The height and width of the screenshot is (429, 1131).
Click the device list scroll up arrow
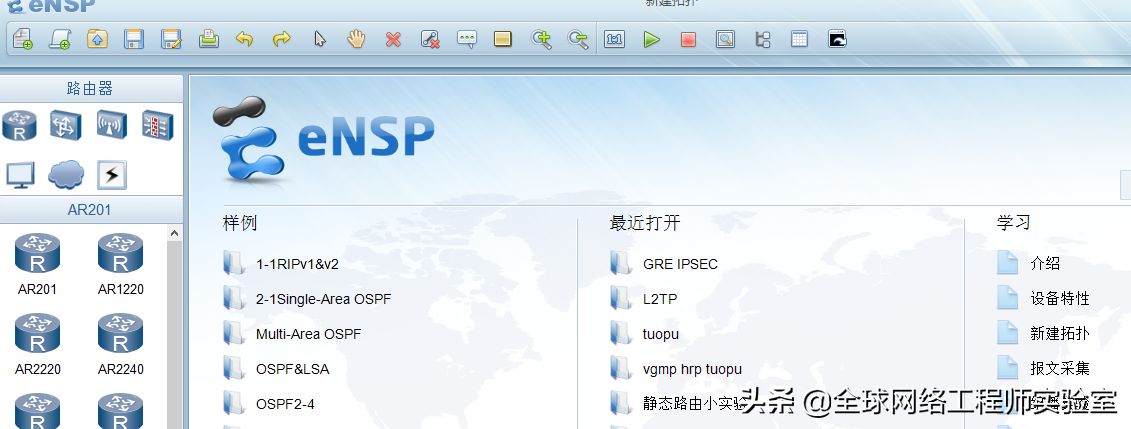click(x=175, y=233)
